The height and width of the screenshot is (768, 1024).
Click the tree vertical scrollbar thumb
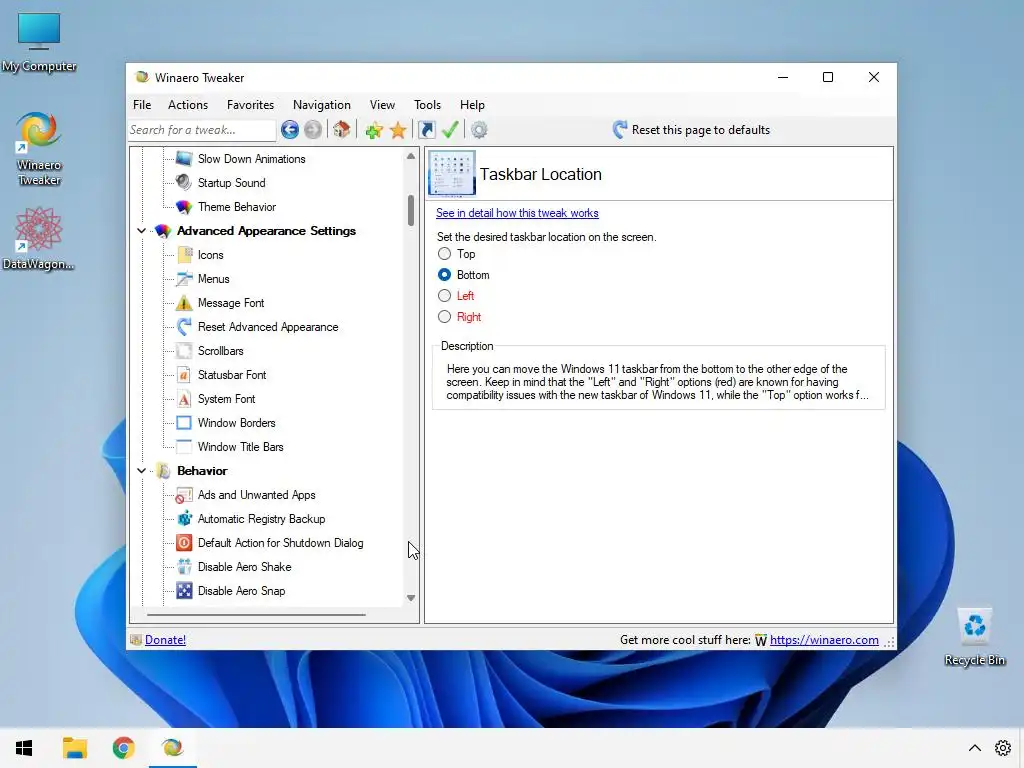411,210
